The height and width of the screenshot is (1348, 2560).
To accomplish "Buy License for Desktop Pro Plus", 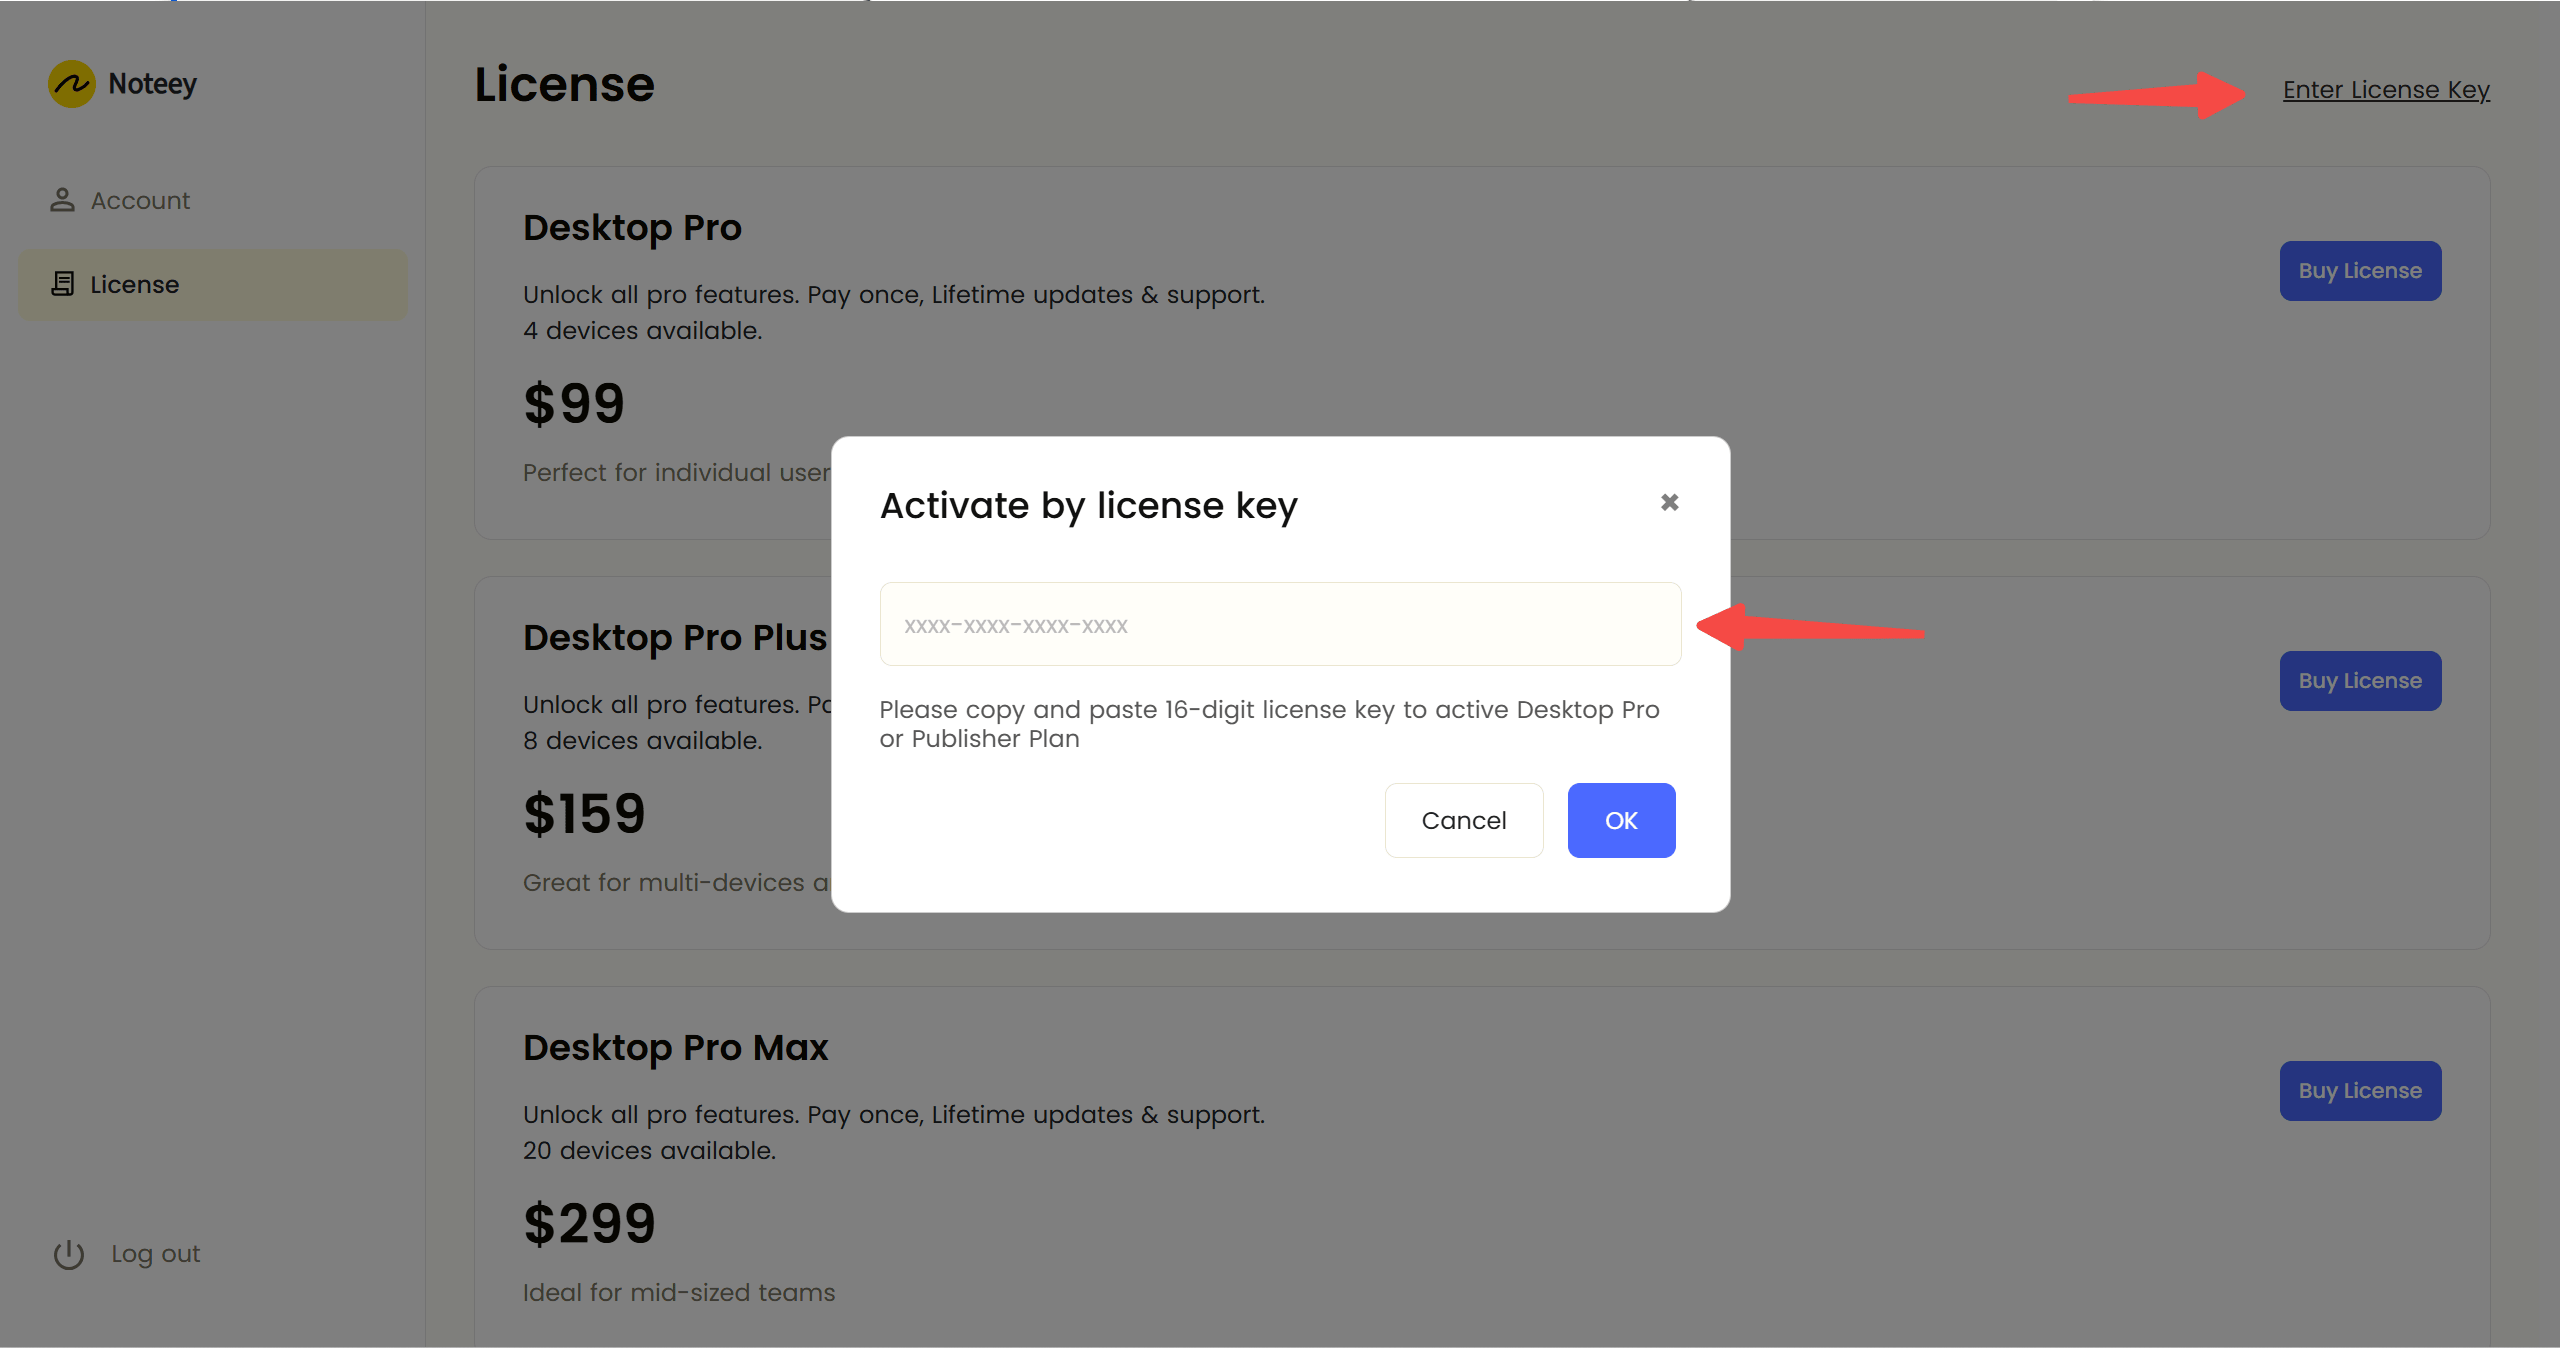I will click(2360, 681).
